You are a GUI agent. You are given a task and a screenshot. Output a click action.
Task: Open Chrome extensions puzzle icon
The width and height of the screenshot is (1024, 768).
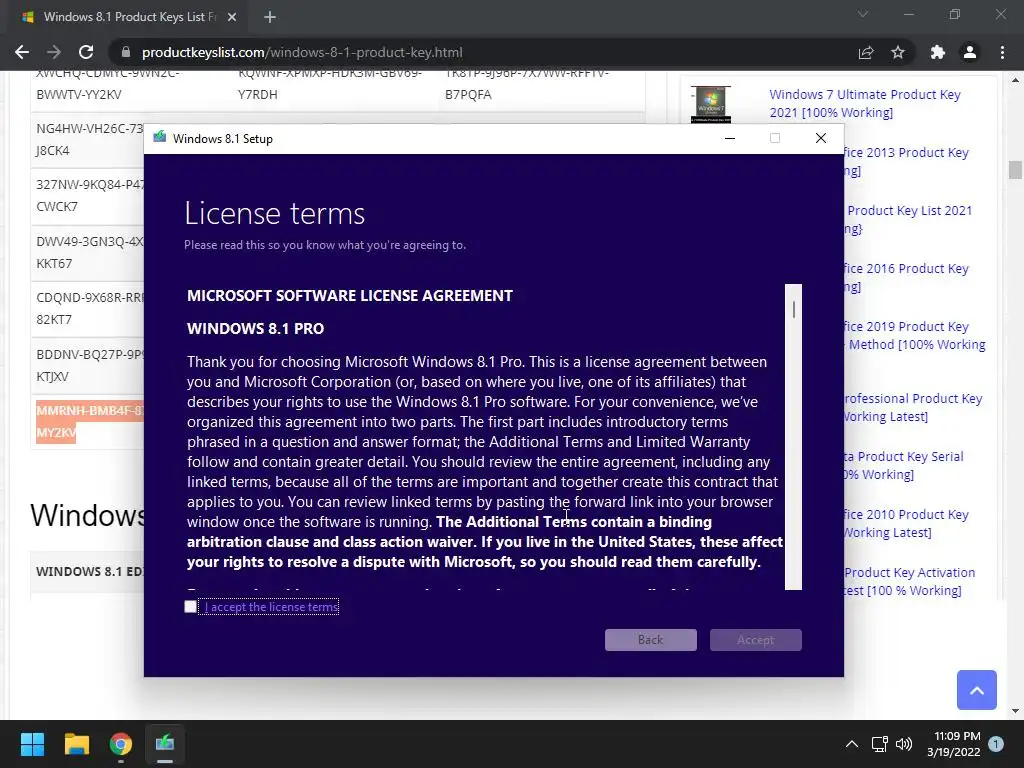click(938, 52)
